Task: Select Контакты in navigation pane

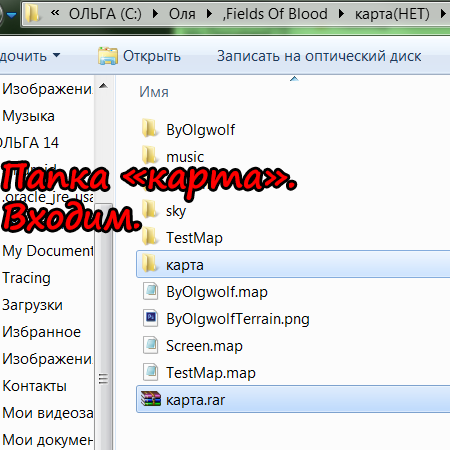Action: 34,386
